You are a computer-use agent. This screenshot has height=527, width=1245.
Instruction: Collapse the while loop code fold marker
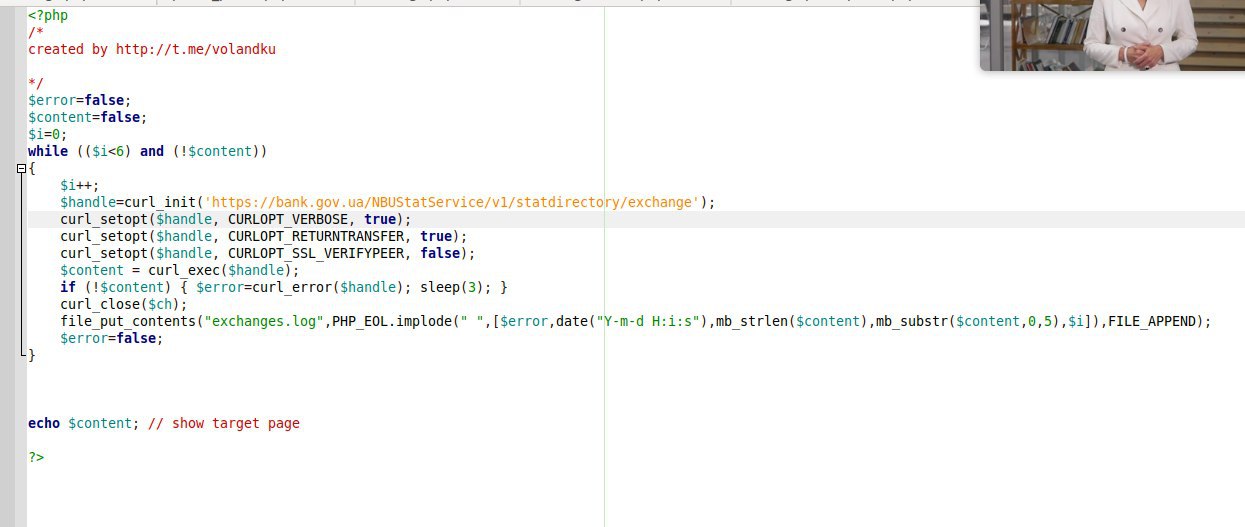coord(21,169)
